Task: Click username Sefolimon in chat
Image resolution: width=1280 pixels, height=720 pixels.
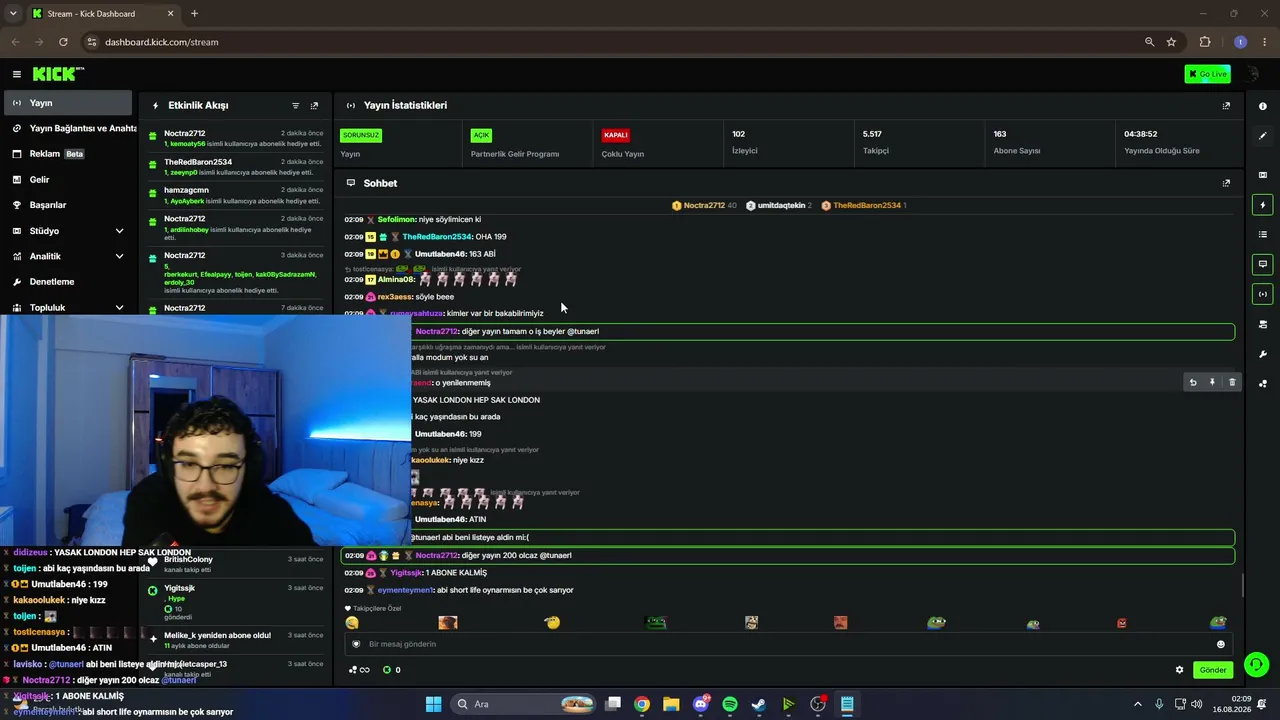Action: point(397,219)
